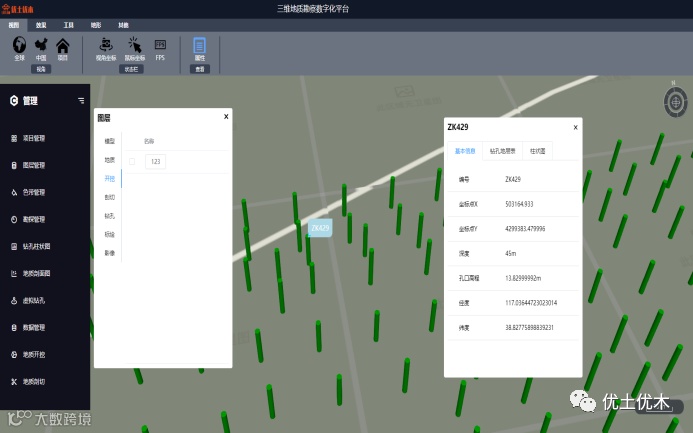Collapse sidebar via the 管理 menu icon

pyautogui.click(x=81, y=101)
